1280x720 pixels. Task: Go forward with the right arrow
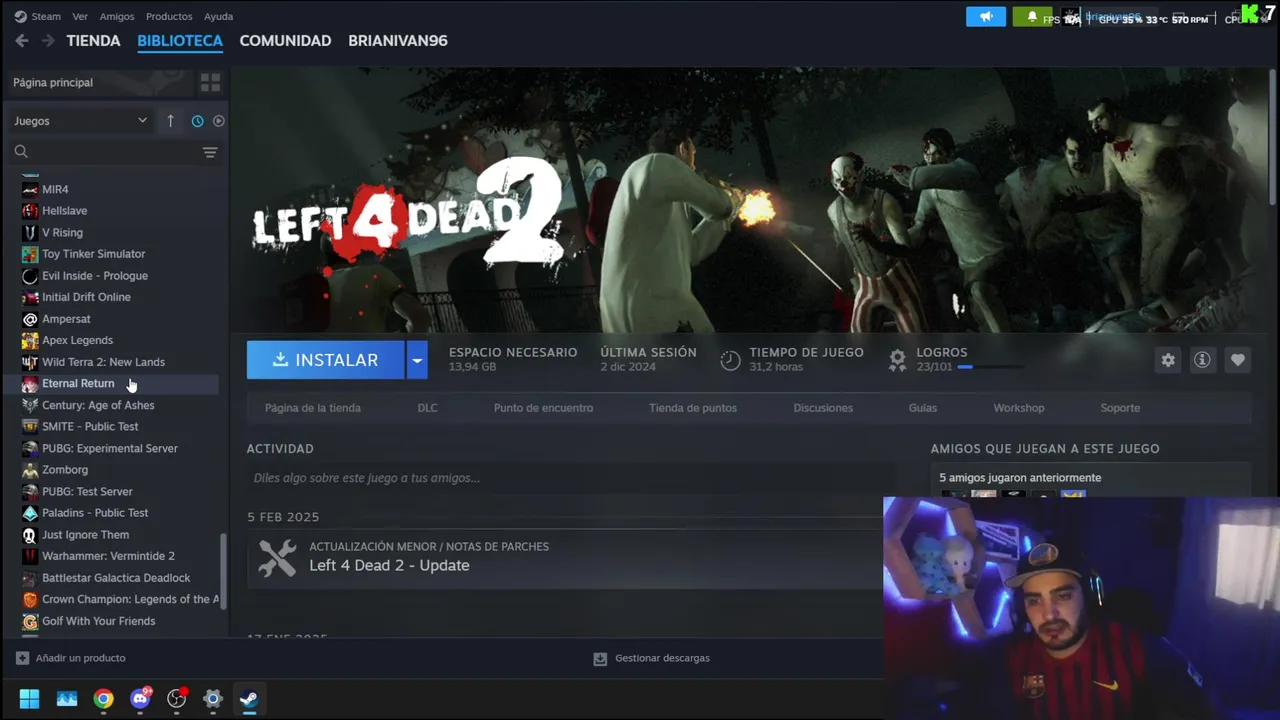(48, 41)
